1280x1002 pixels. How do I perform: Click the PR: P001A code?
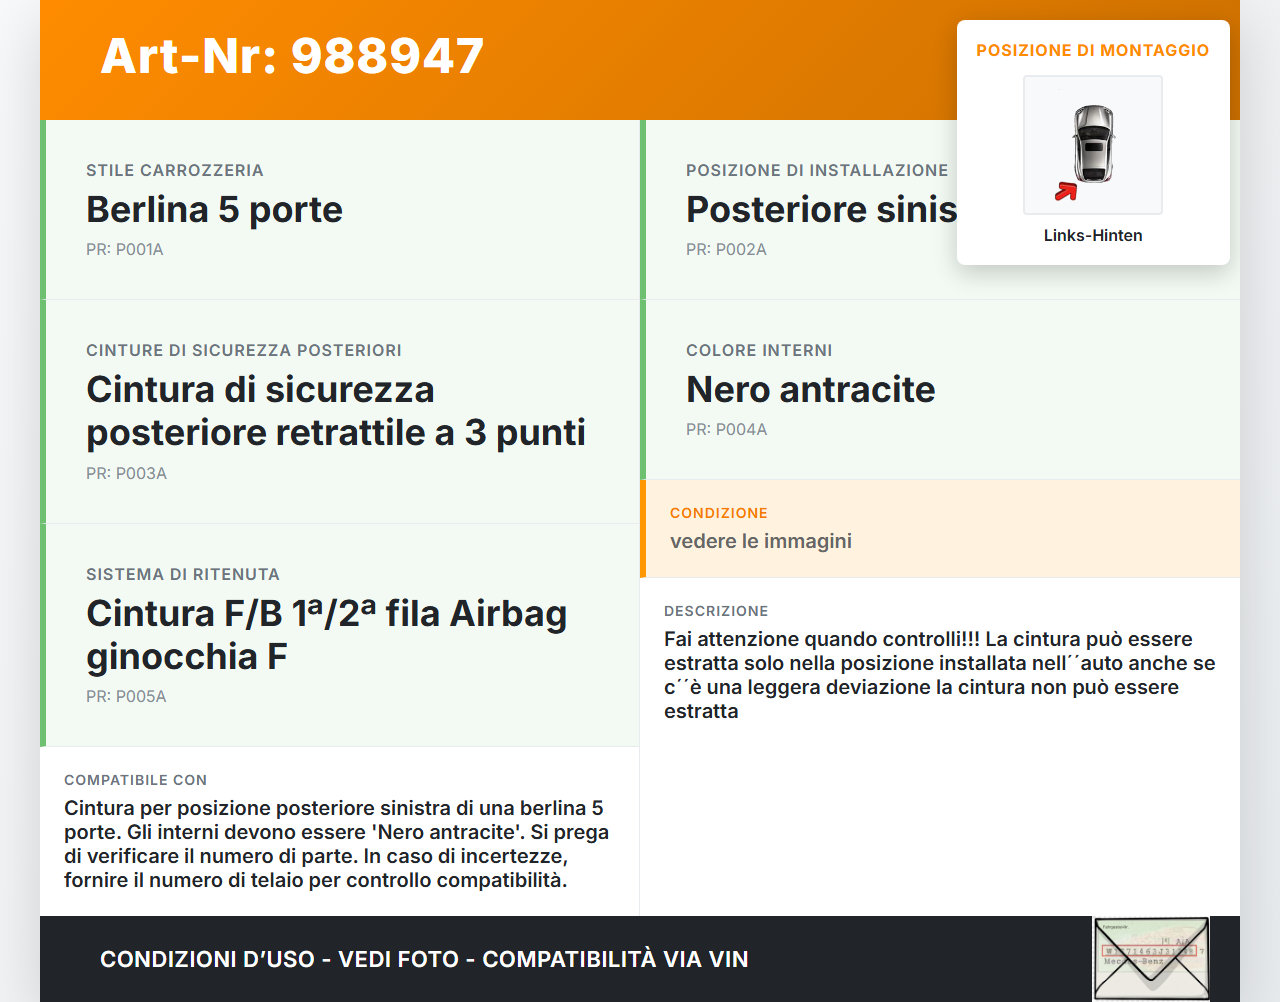[124, 250]
